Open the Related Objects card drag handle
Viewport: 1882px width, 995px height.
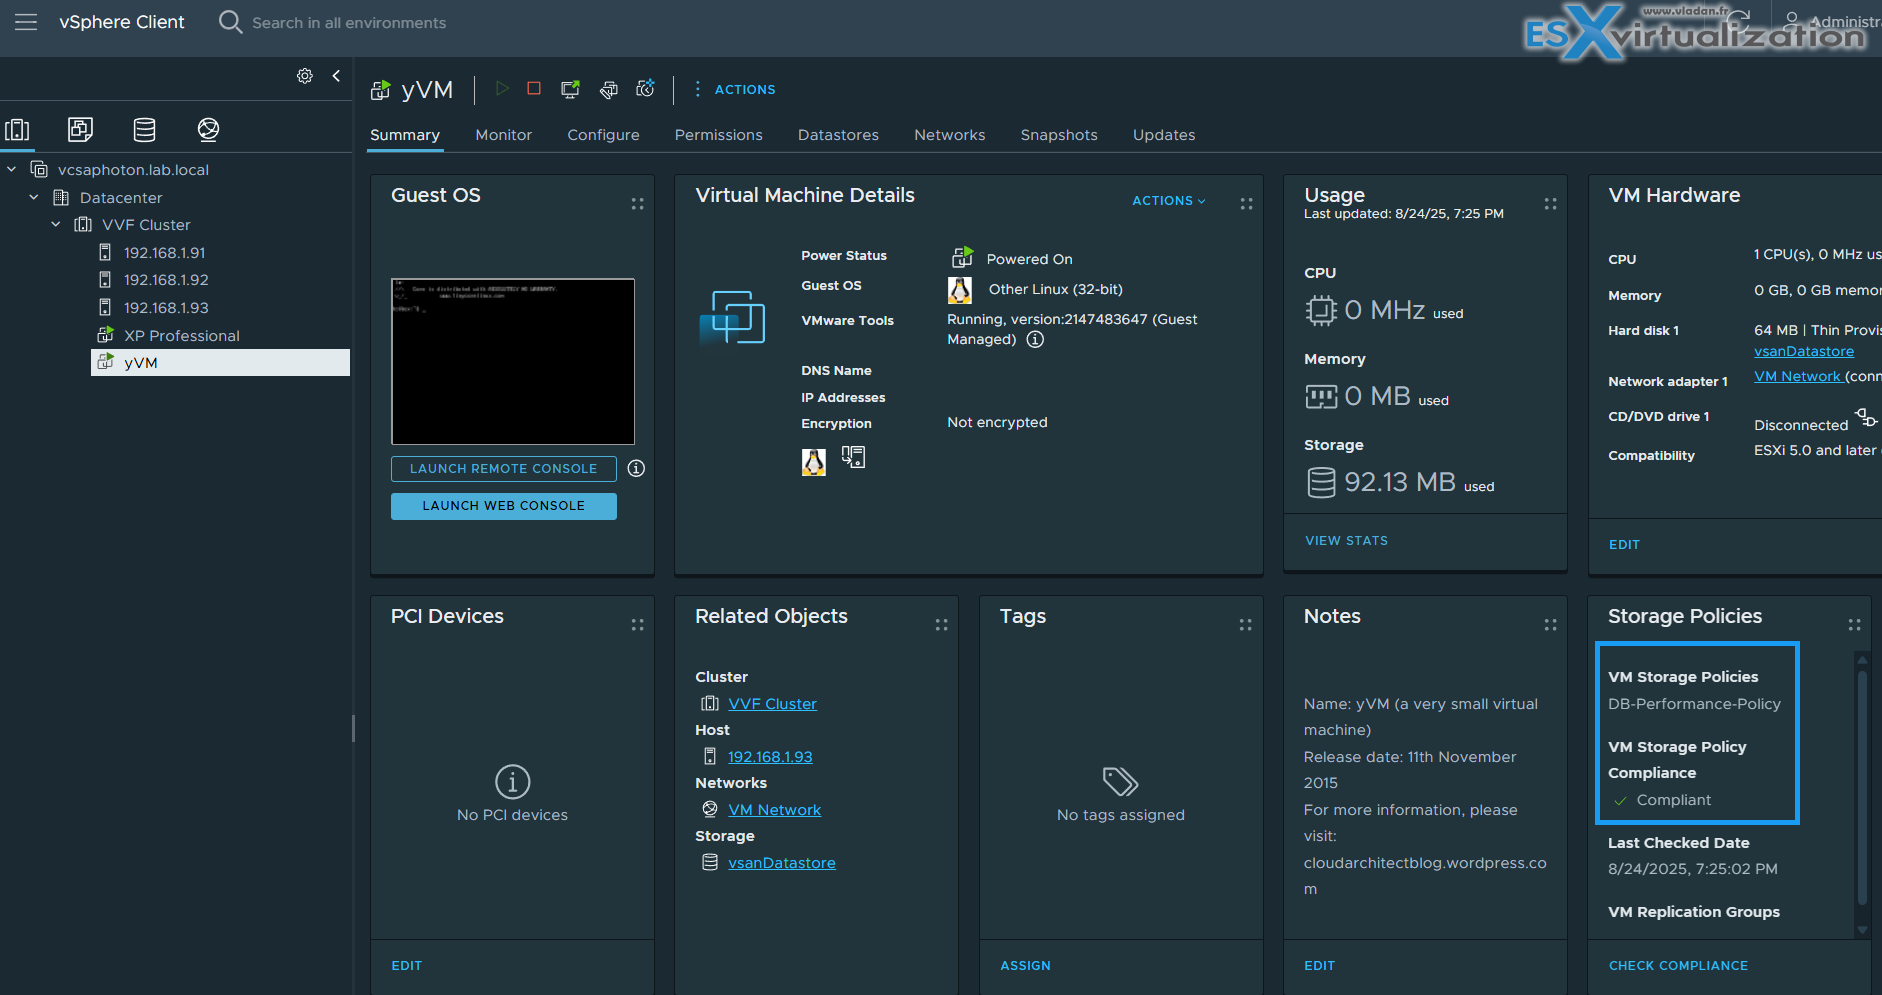click(941, 625)
